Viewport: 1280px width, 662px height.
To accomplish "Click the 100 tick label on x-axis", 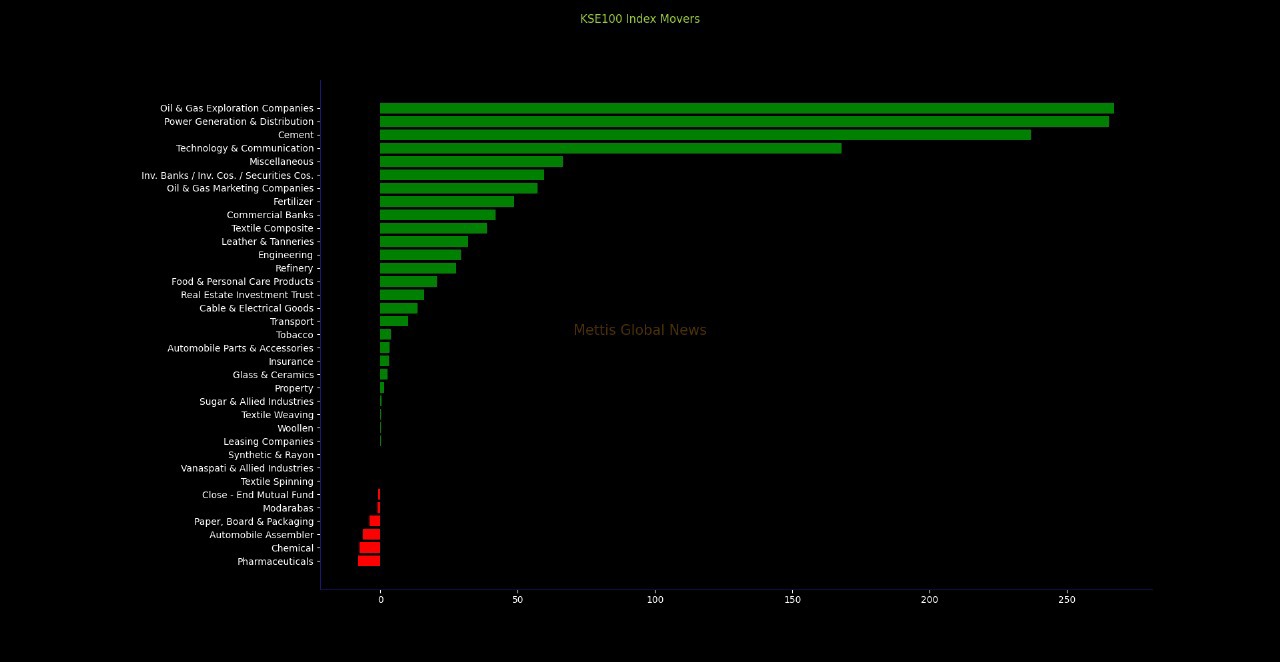I will point(655,599).
